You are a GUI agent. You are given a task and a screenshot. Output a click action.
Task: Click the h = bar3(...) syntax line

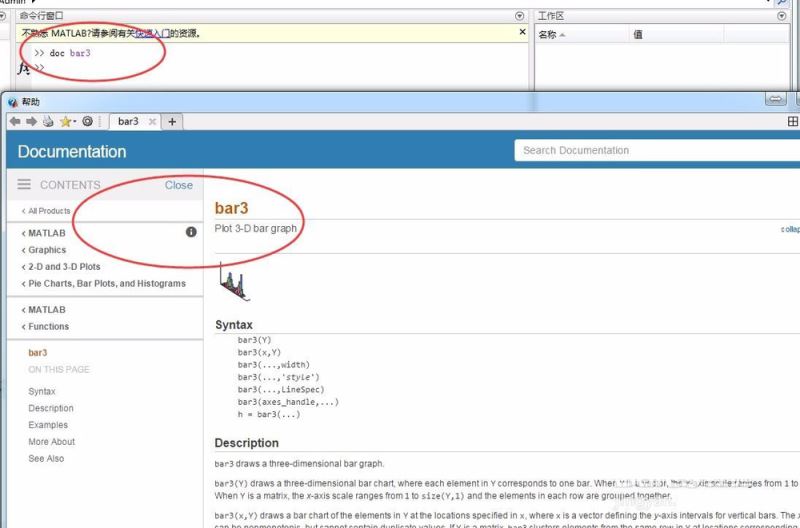(269, 414)
